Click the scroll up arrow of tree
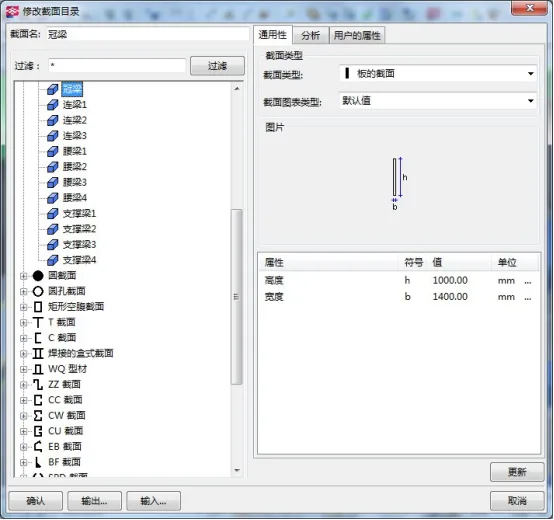The height and width of the screenshot is (520, 554). [x=237, y=89]
